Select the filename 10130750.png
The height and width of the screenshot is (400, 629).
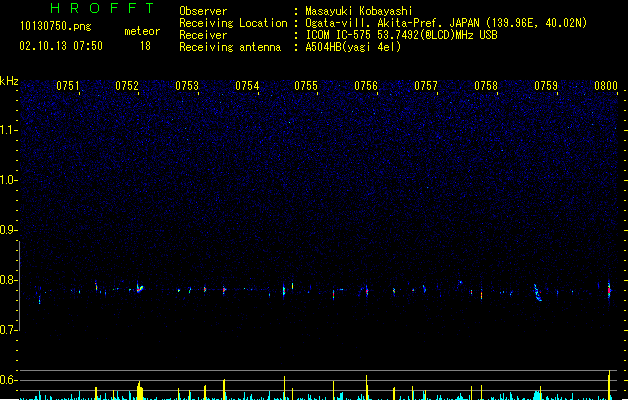click(55, 26)
